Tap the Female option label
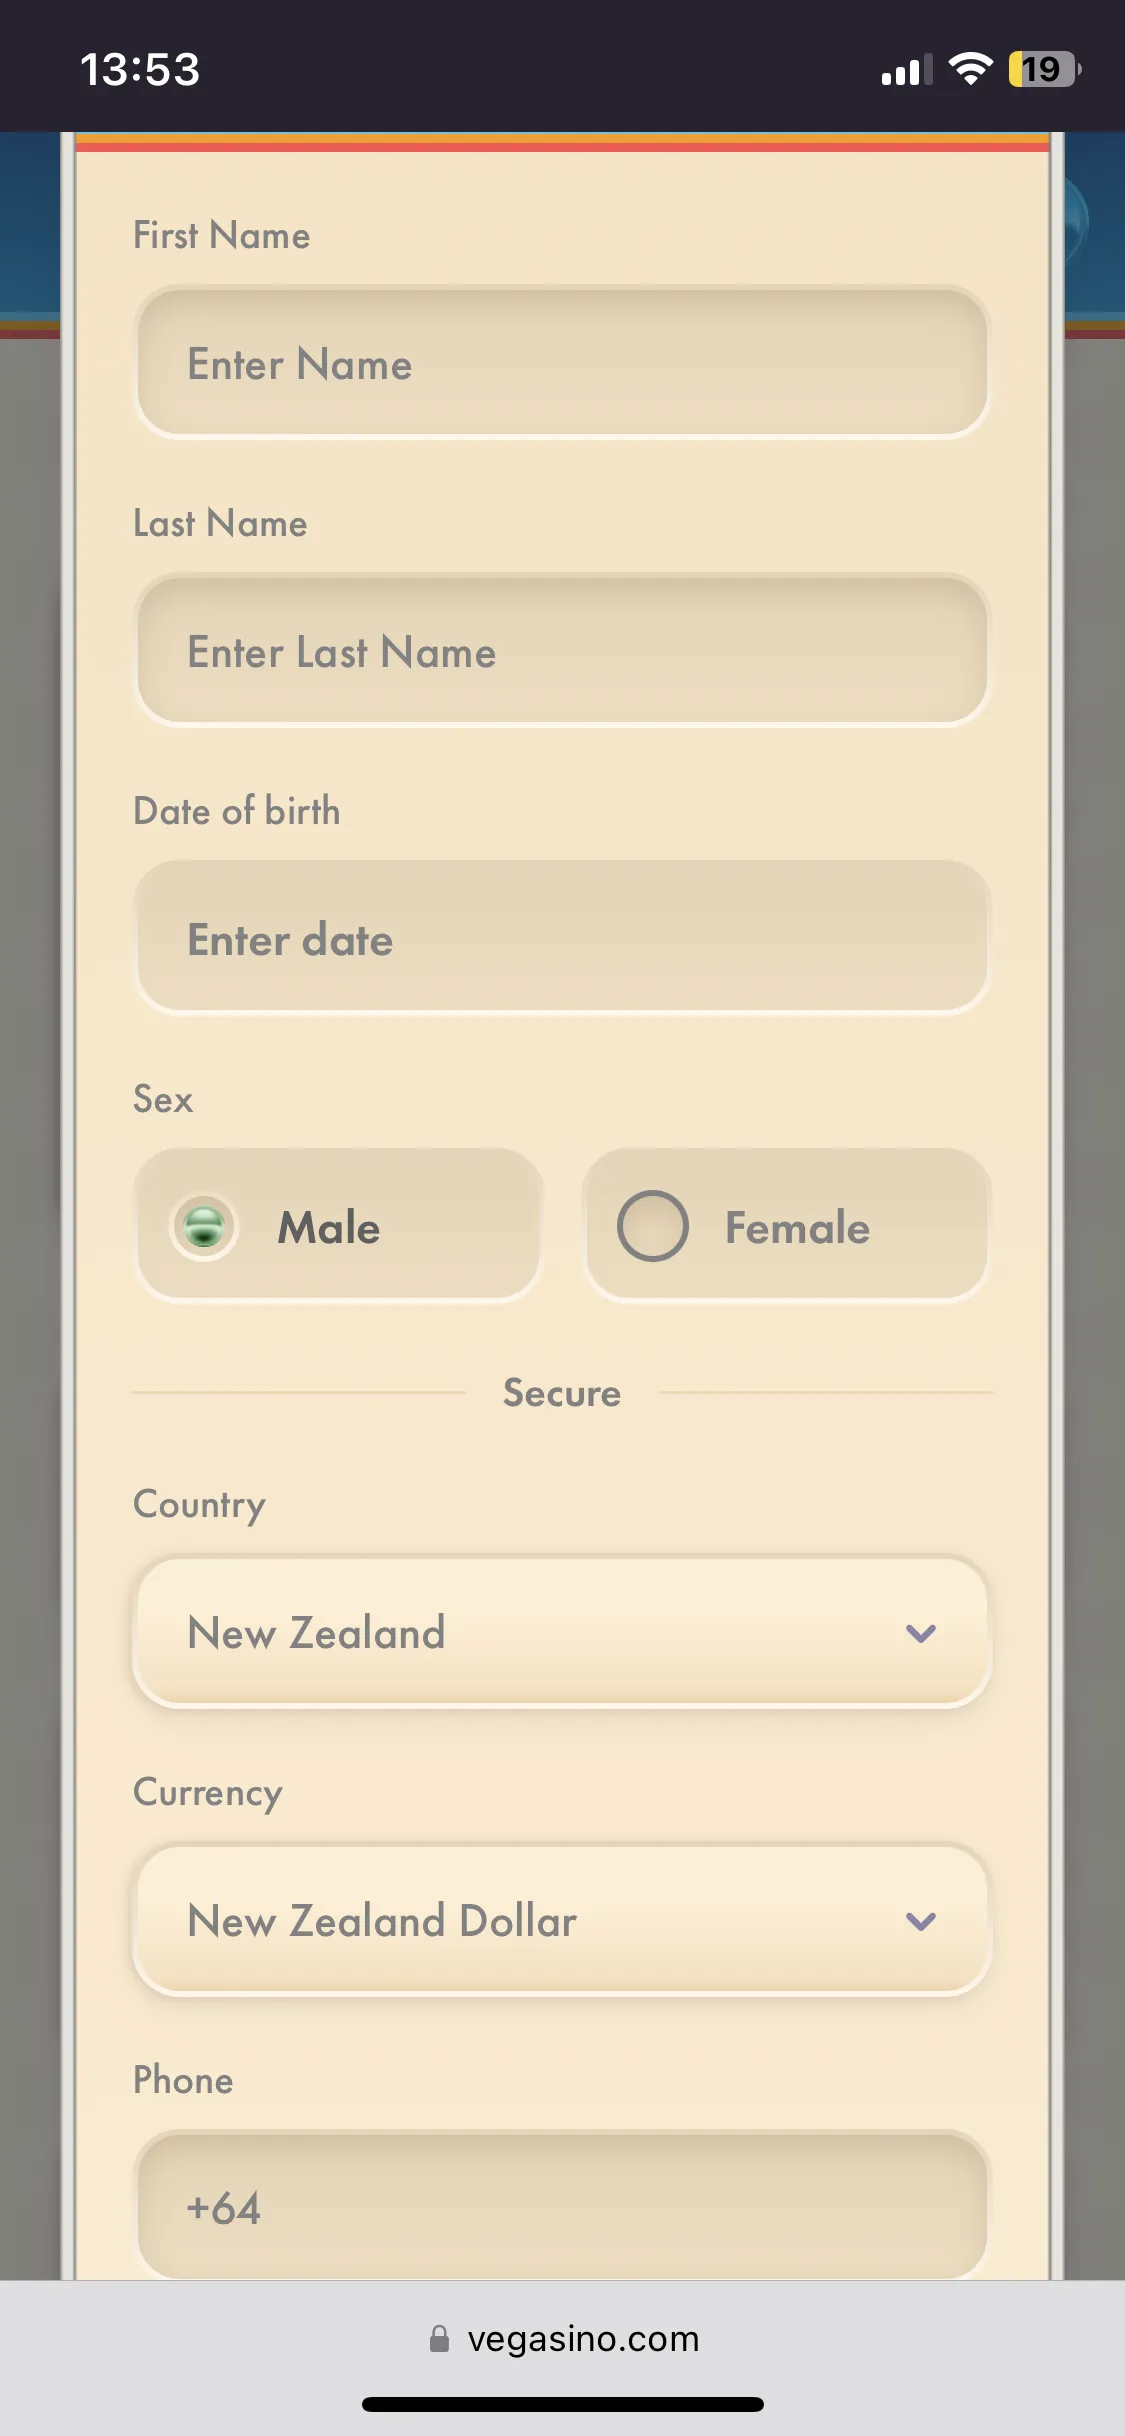The image size is (1125, 2436). 797,1228
